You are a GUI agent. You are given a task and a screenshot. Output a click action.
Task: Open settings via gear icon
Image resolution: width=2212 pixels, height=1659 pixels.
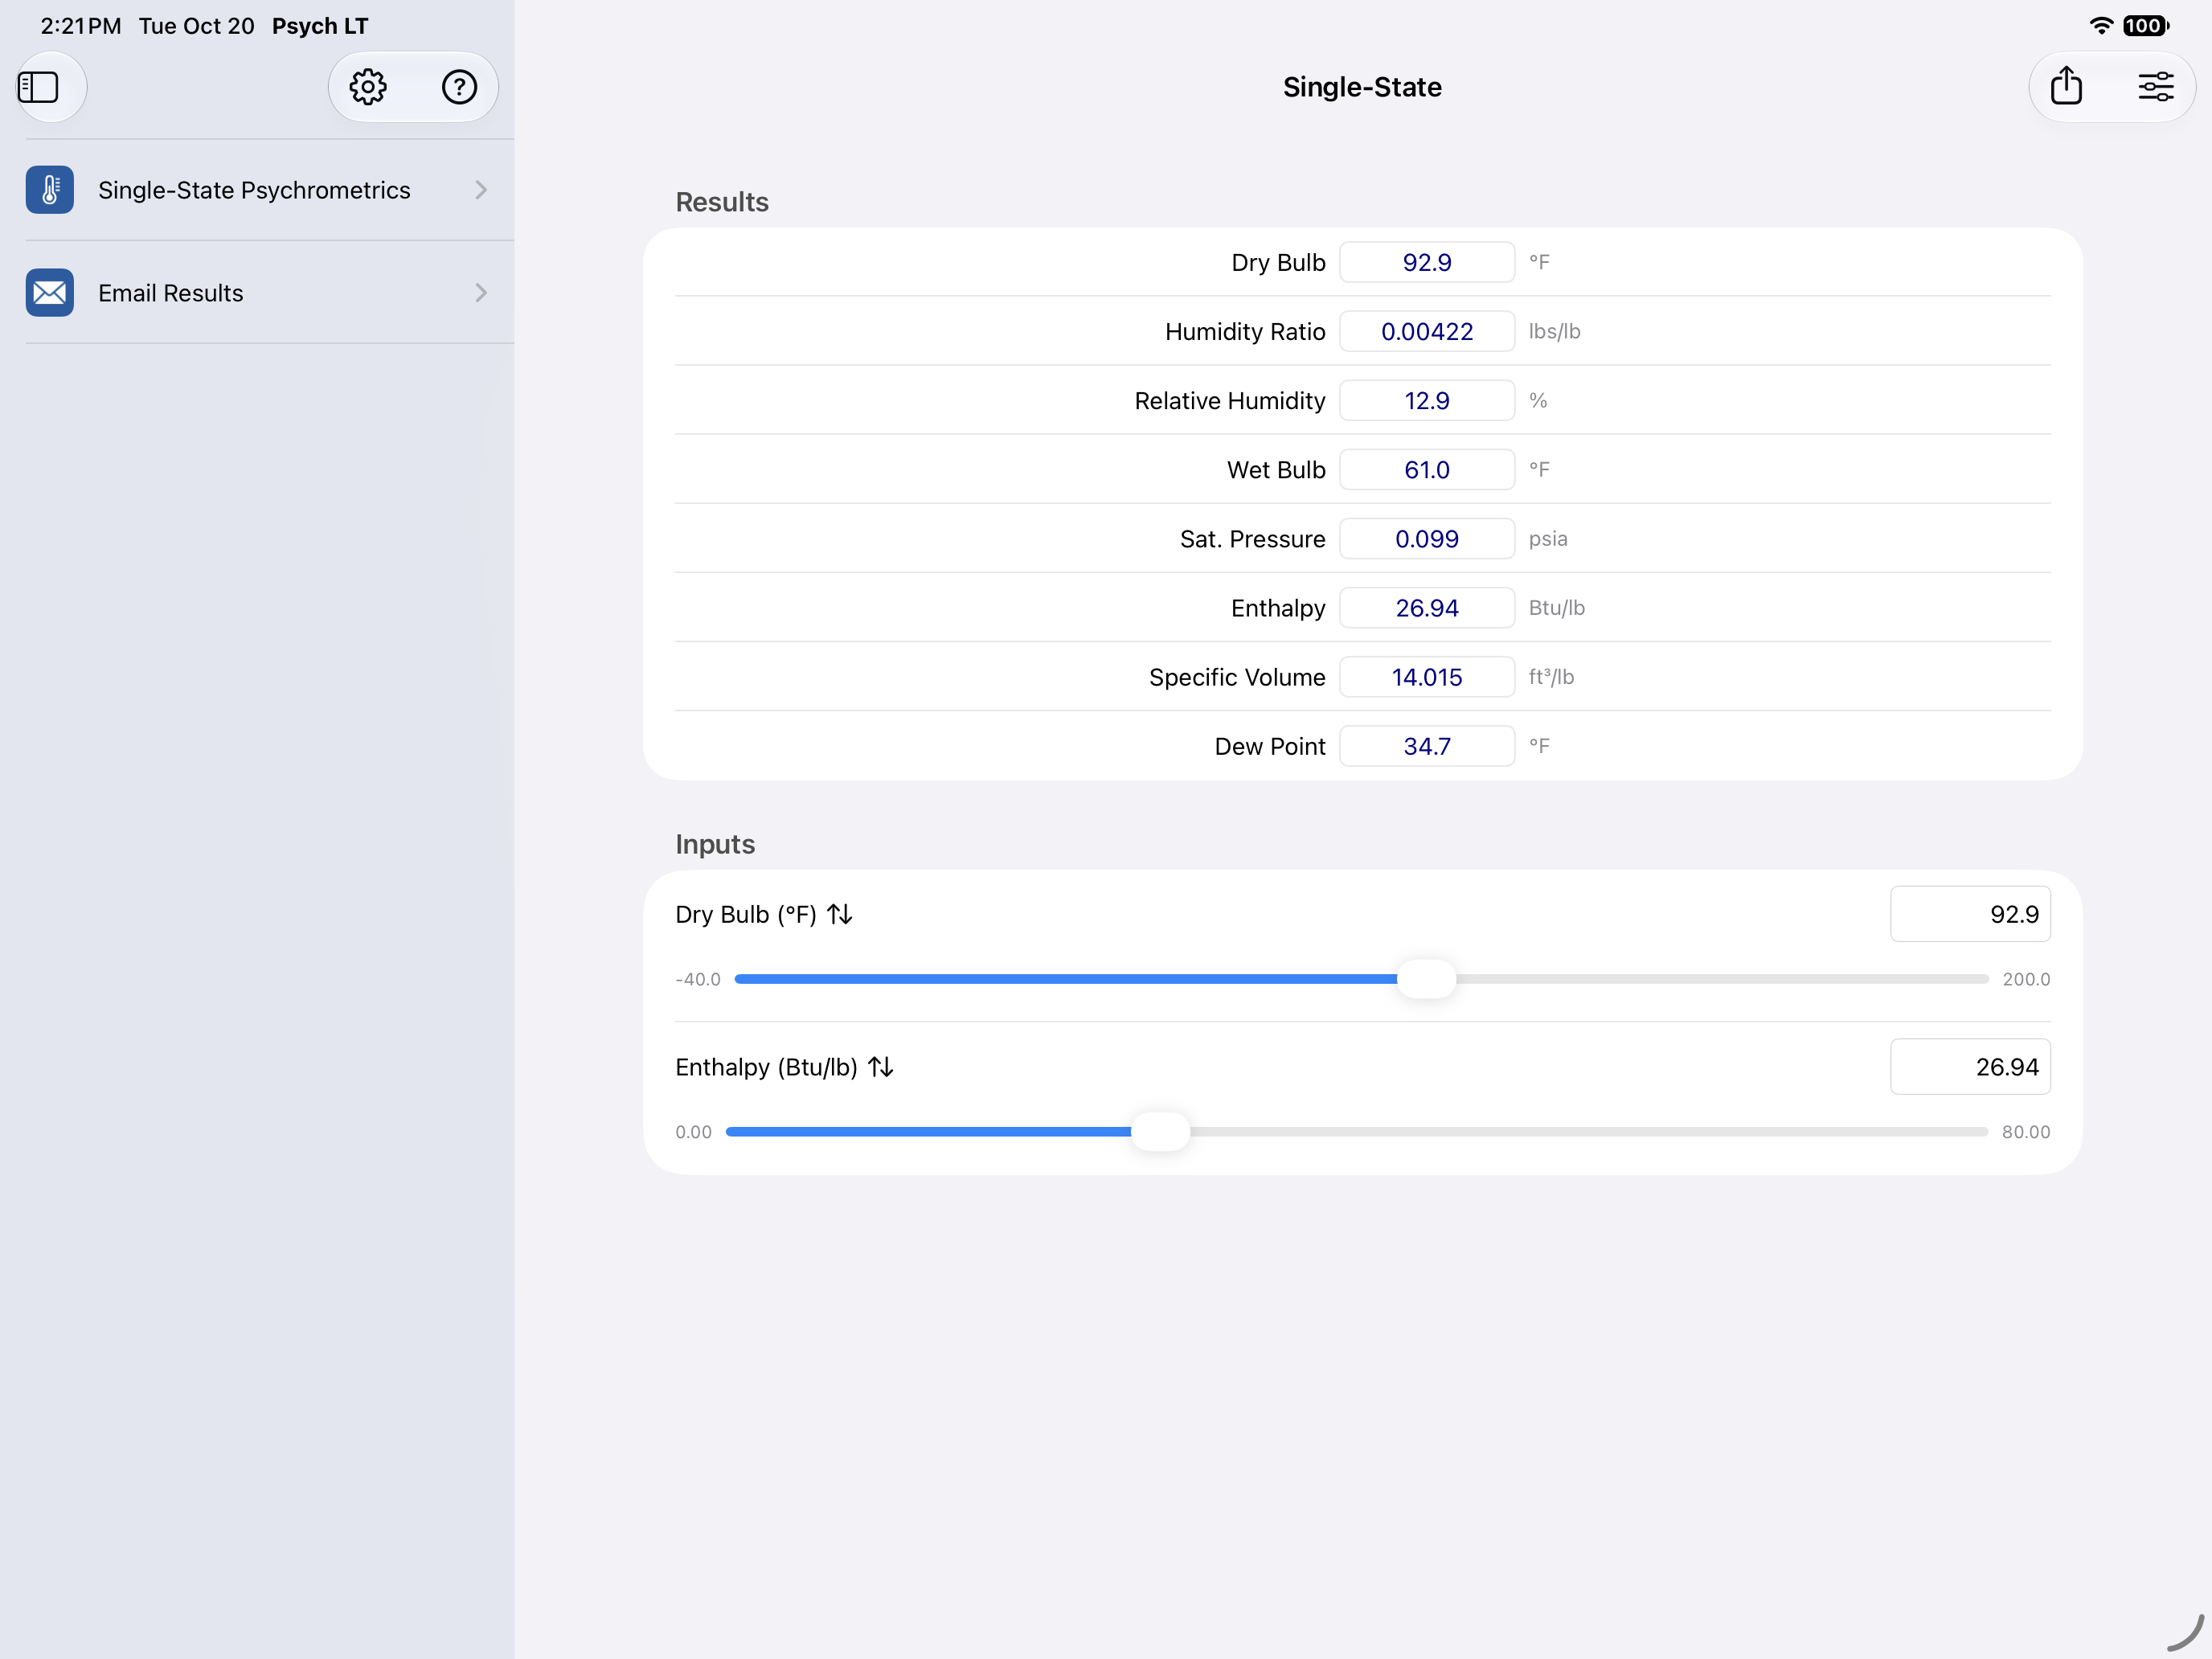click(x=368, y=87)
